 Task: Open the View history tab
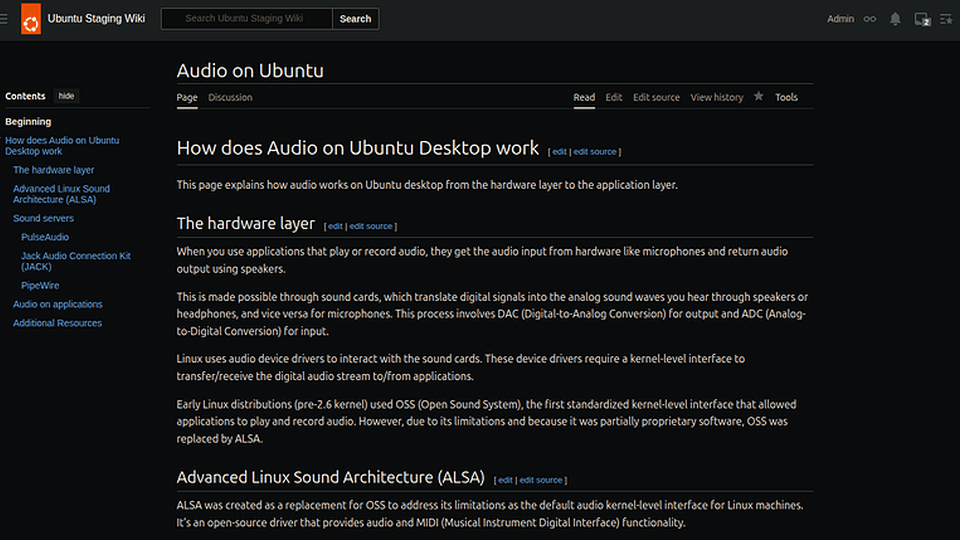(717, 97)
